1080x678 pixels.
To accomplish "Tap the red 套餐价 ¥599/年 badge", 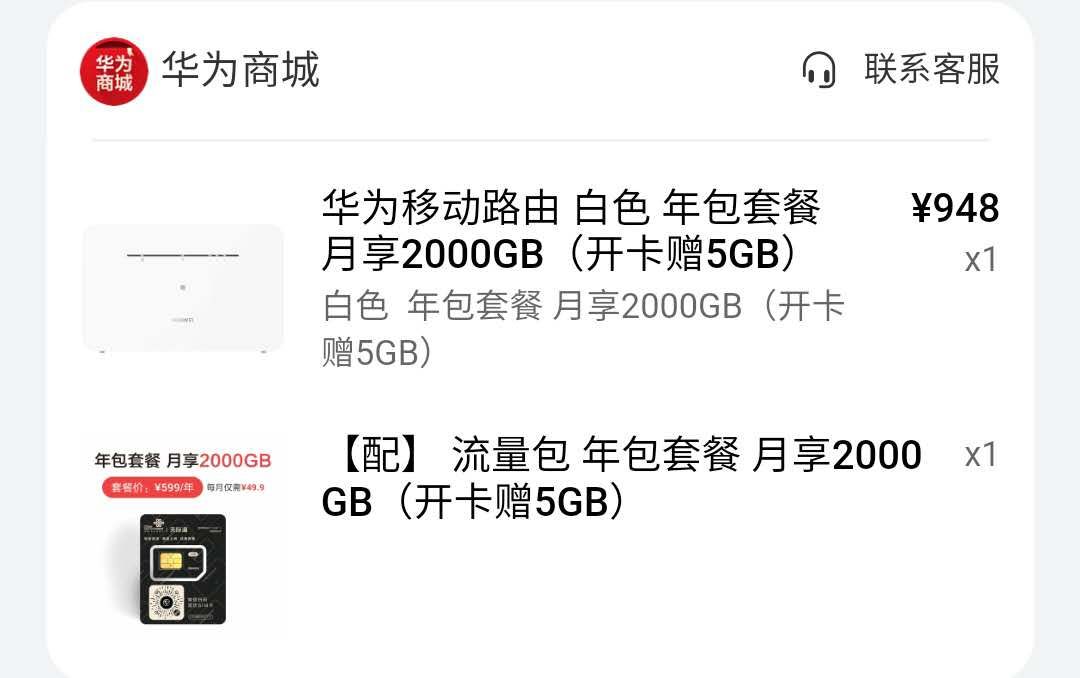I will tap(152, 487).
